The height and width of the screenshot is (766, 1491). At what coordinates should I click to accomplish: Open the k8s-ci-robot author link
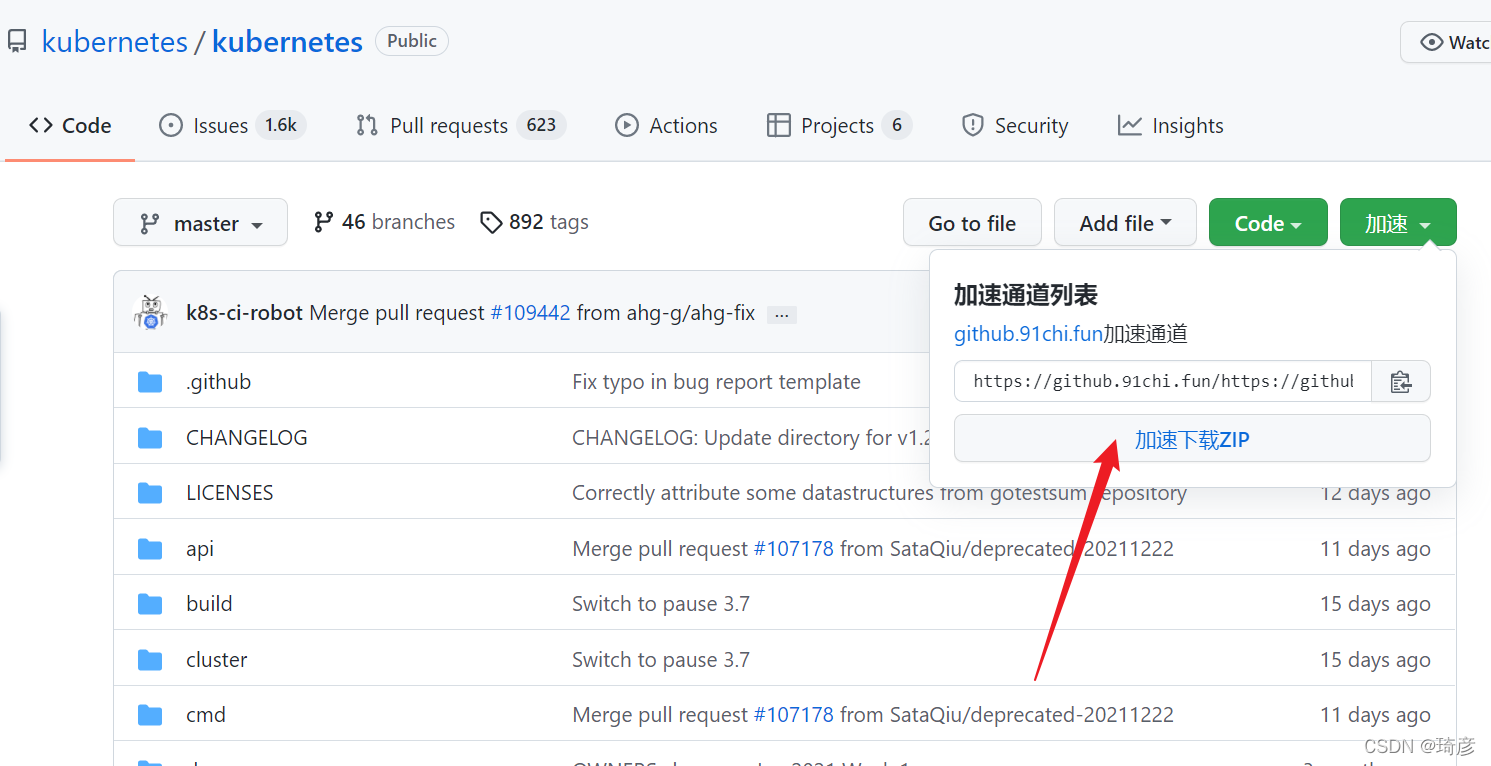244,313
